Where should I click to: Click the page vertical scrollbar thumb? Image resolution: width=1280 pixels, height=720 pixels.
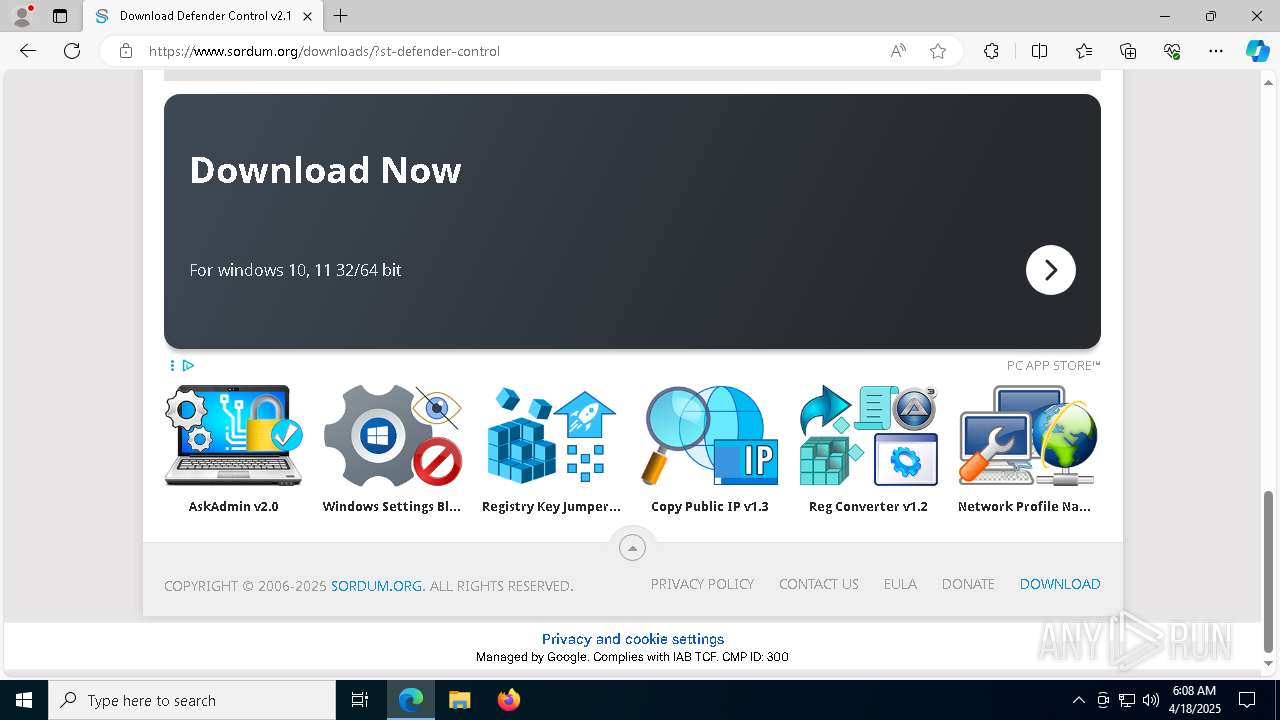(x=1269, y=570)
